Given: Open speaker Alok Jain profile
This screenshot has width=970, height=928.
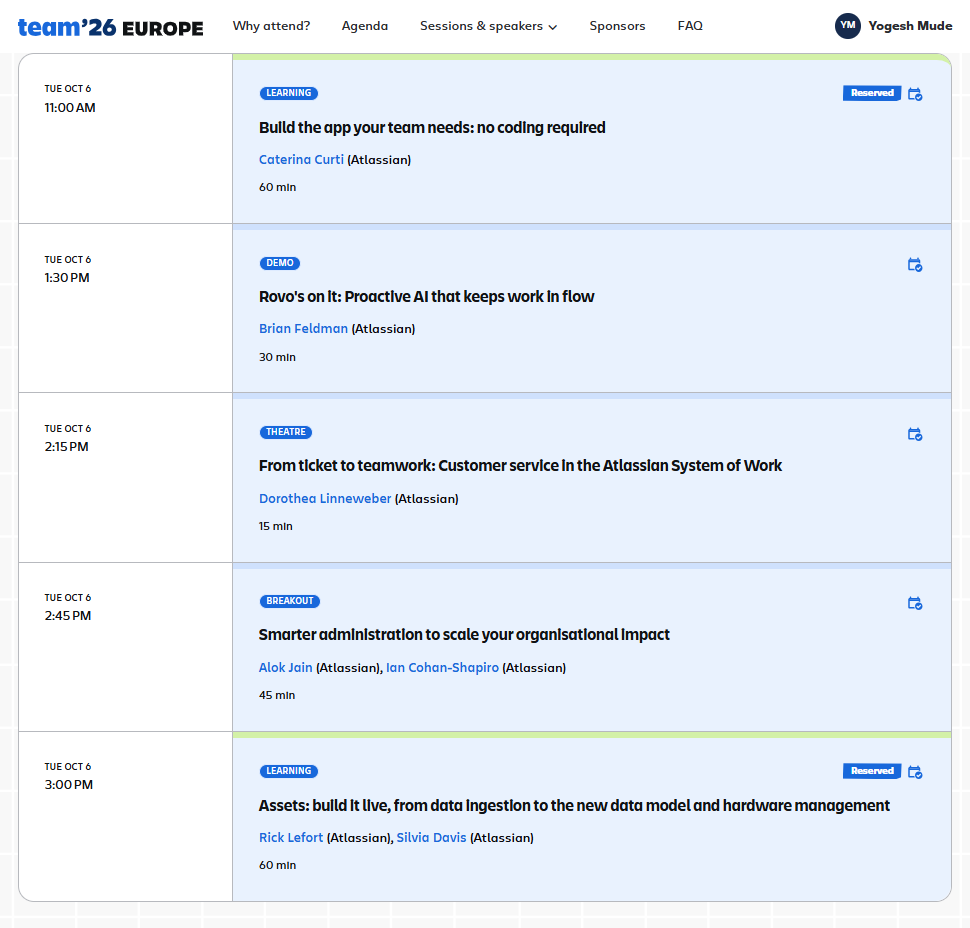Looking at the screenshot, I should click(285, 668).
